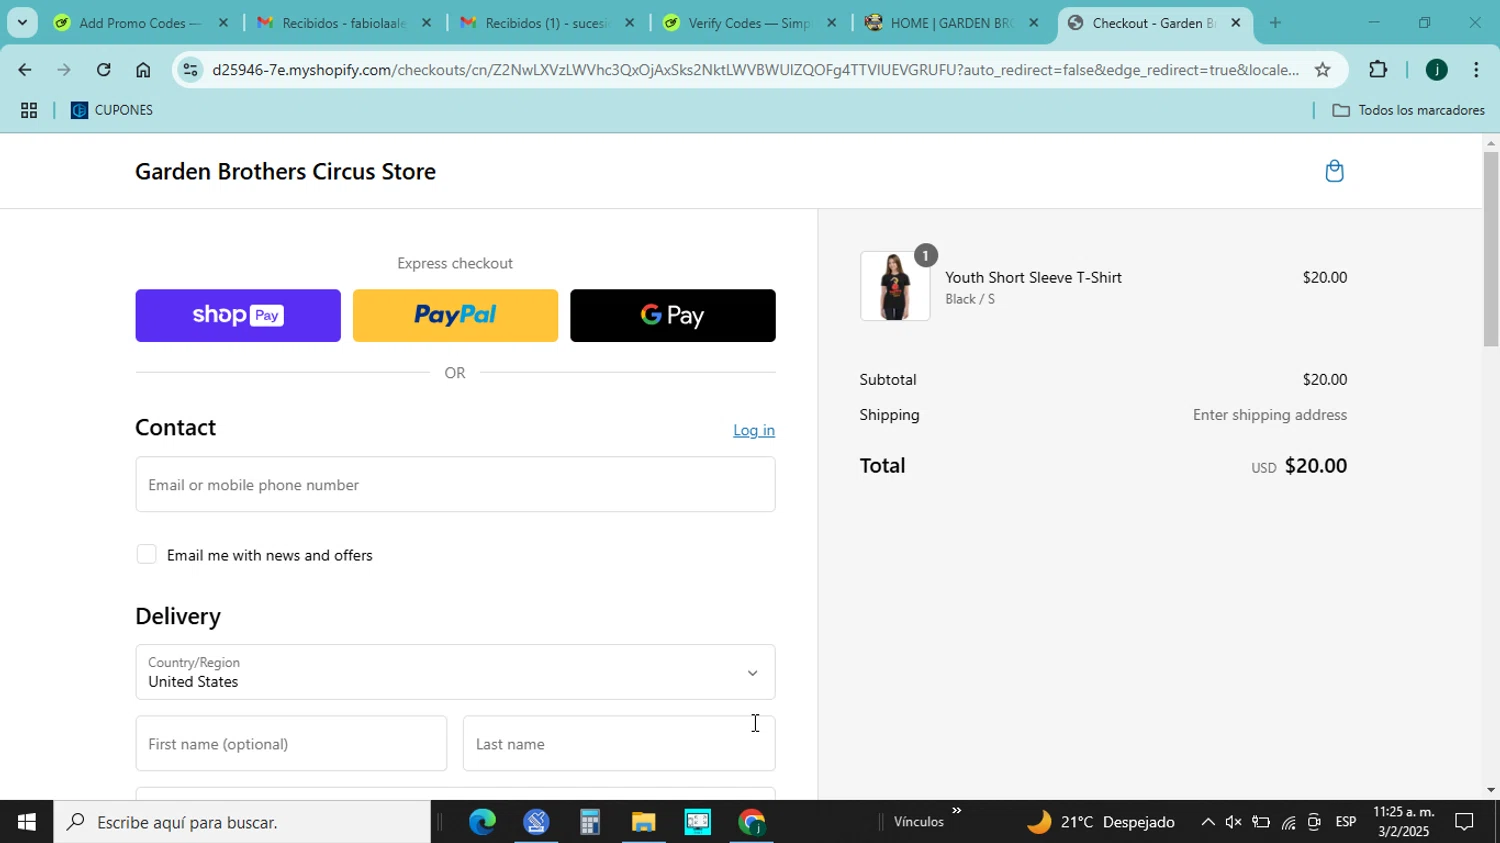Focus the Last name field
The width and height of the screenshot is (1500, 843).
[x=619, y=743]
